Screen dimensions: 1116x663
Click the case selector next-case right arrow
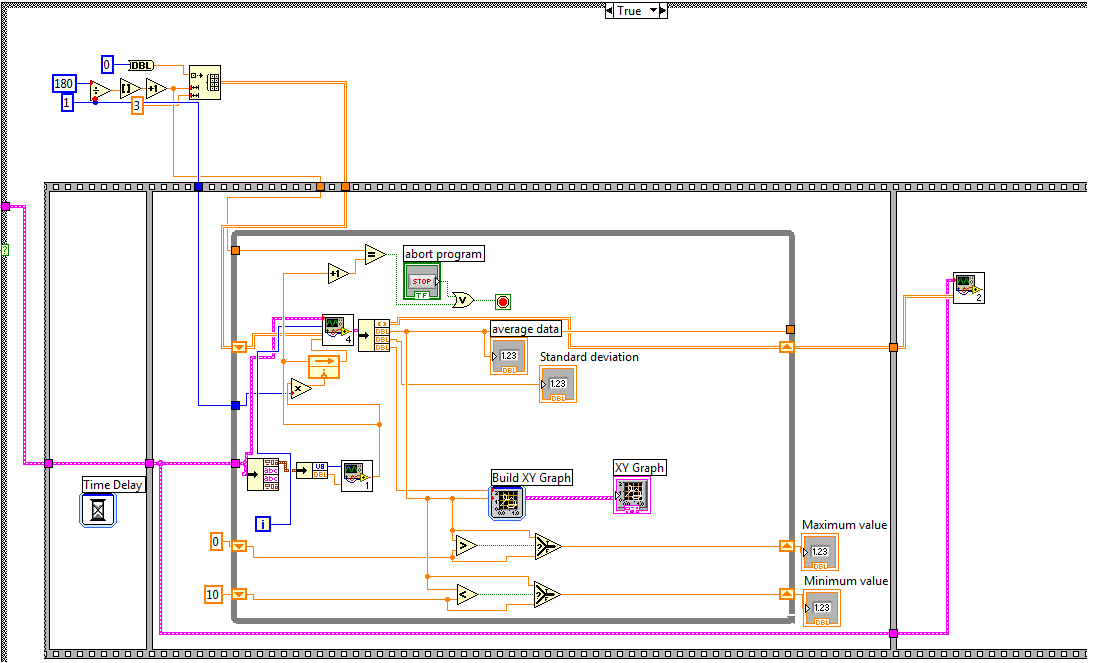point(665,11)
